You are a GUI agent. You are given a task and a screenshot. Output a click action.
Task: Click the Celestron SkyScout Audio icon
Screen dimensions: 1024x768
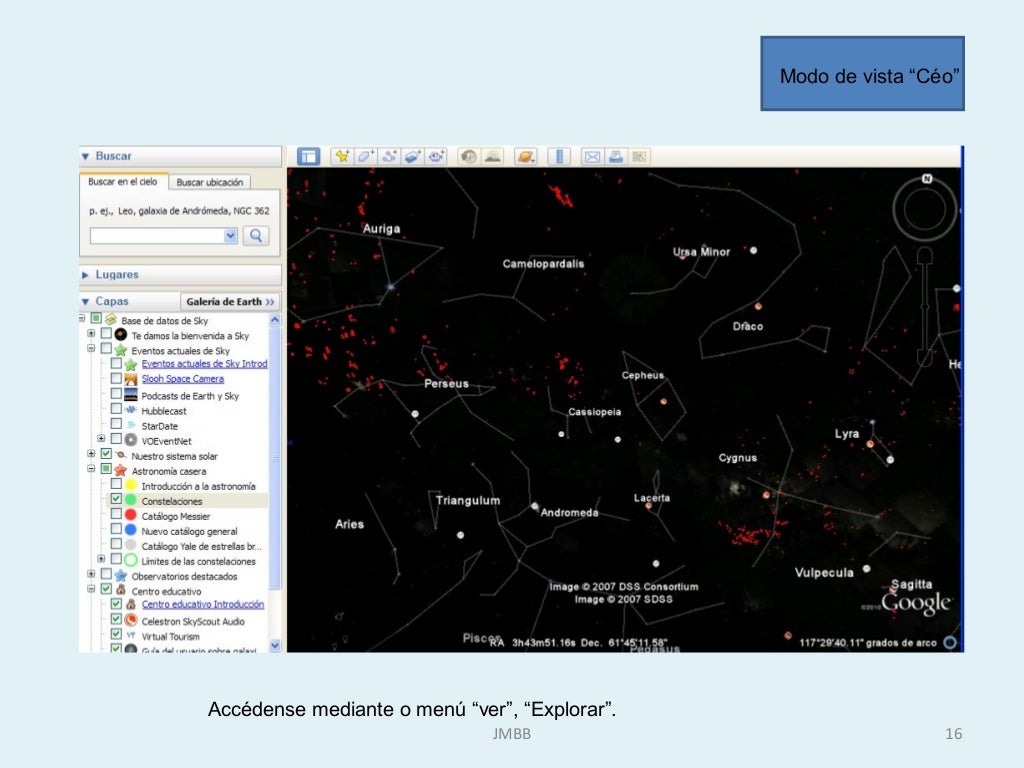(x=131, y=620)
